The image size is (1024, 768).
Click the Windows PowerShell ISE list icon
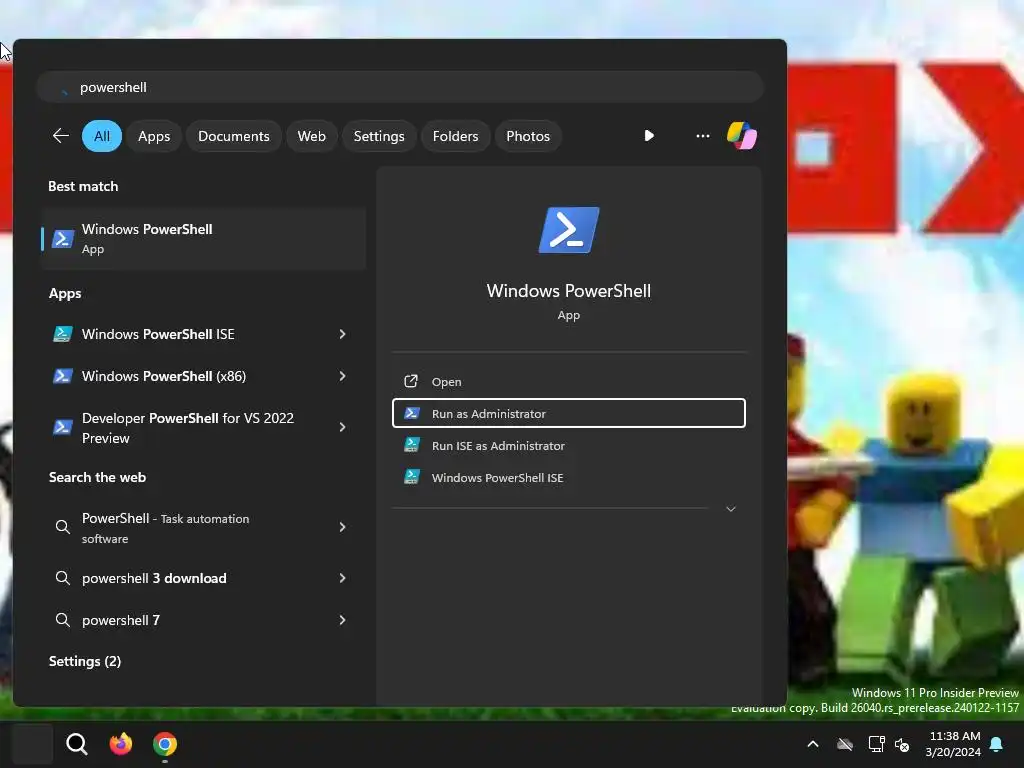pos(63,334)
